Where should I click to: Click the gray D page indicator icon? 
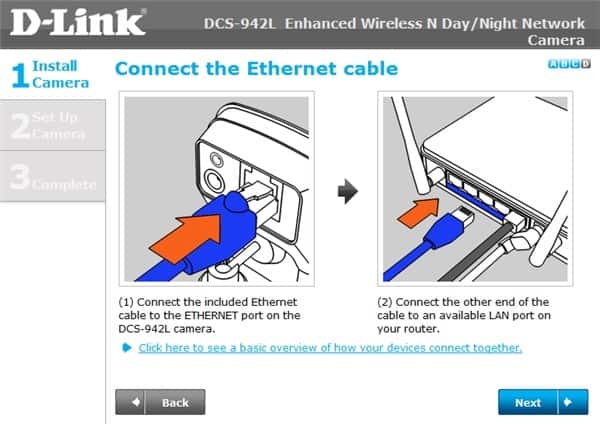[x=586, y=64]
